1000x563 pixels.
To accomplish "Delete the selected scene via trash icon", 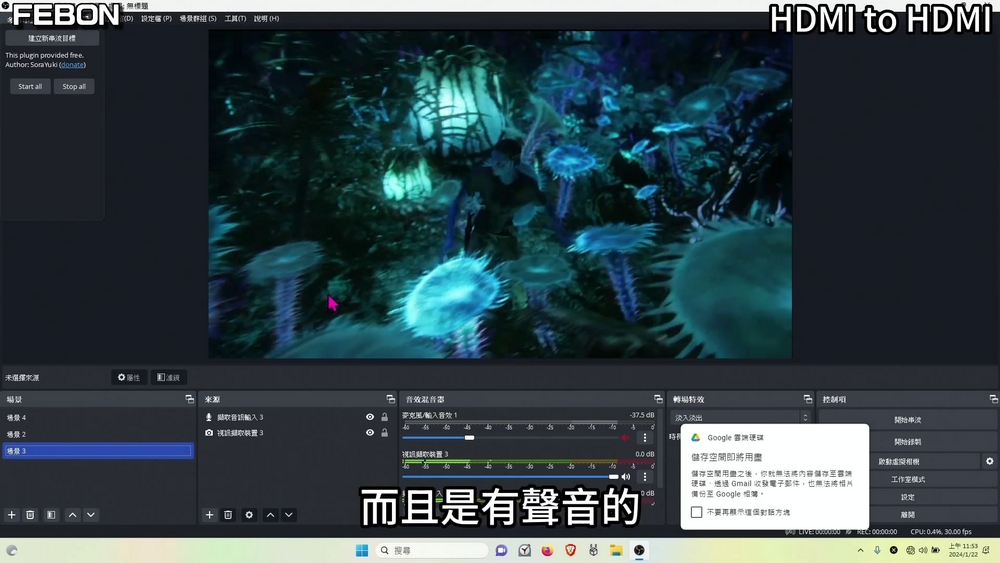I will tap(30, 515).
